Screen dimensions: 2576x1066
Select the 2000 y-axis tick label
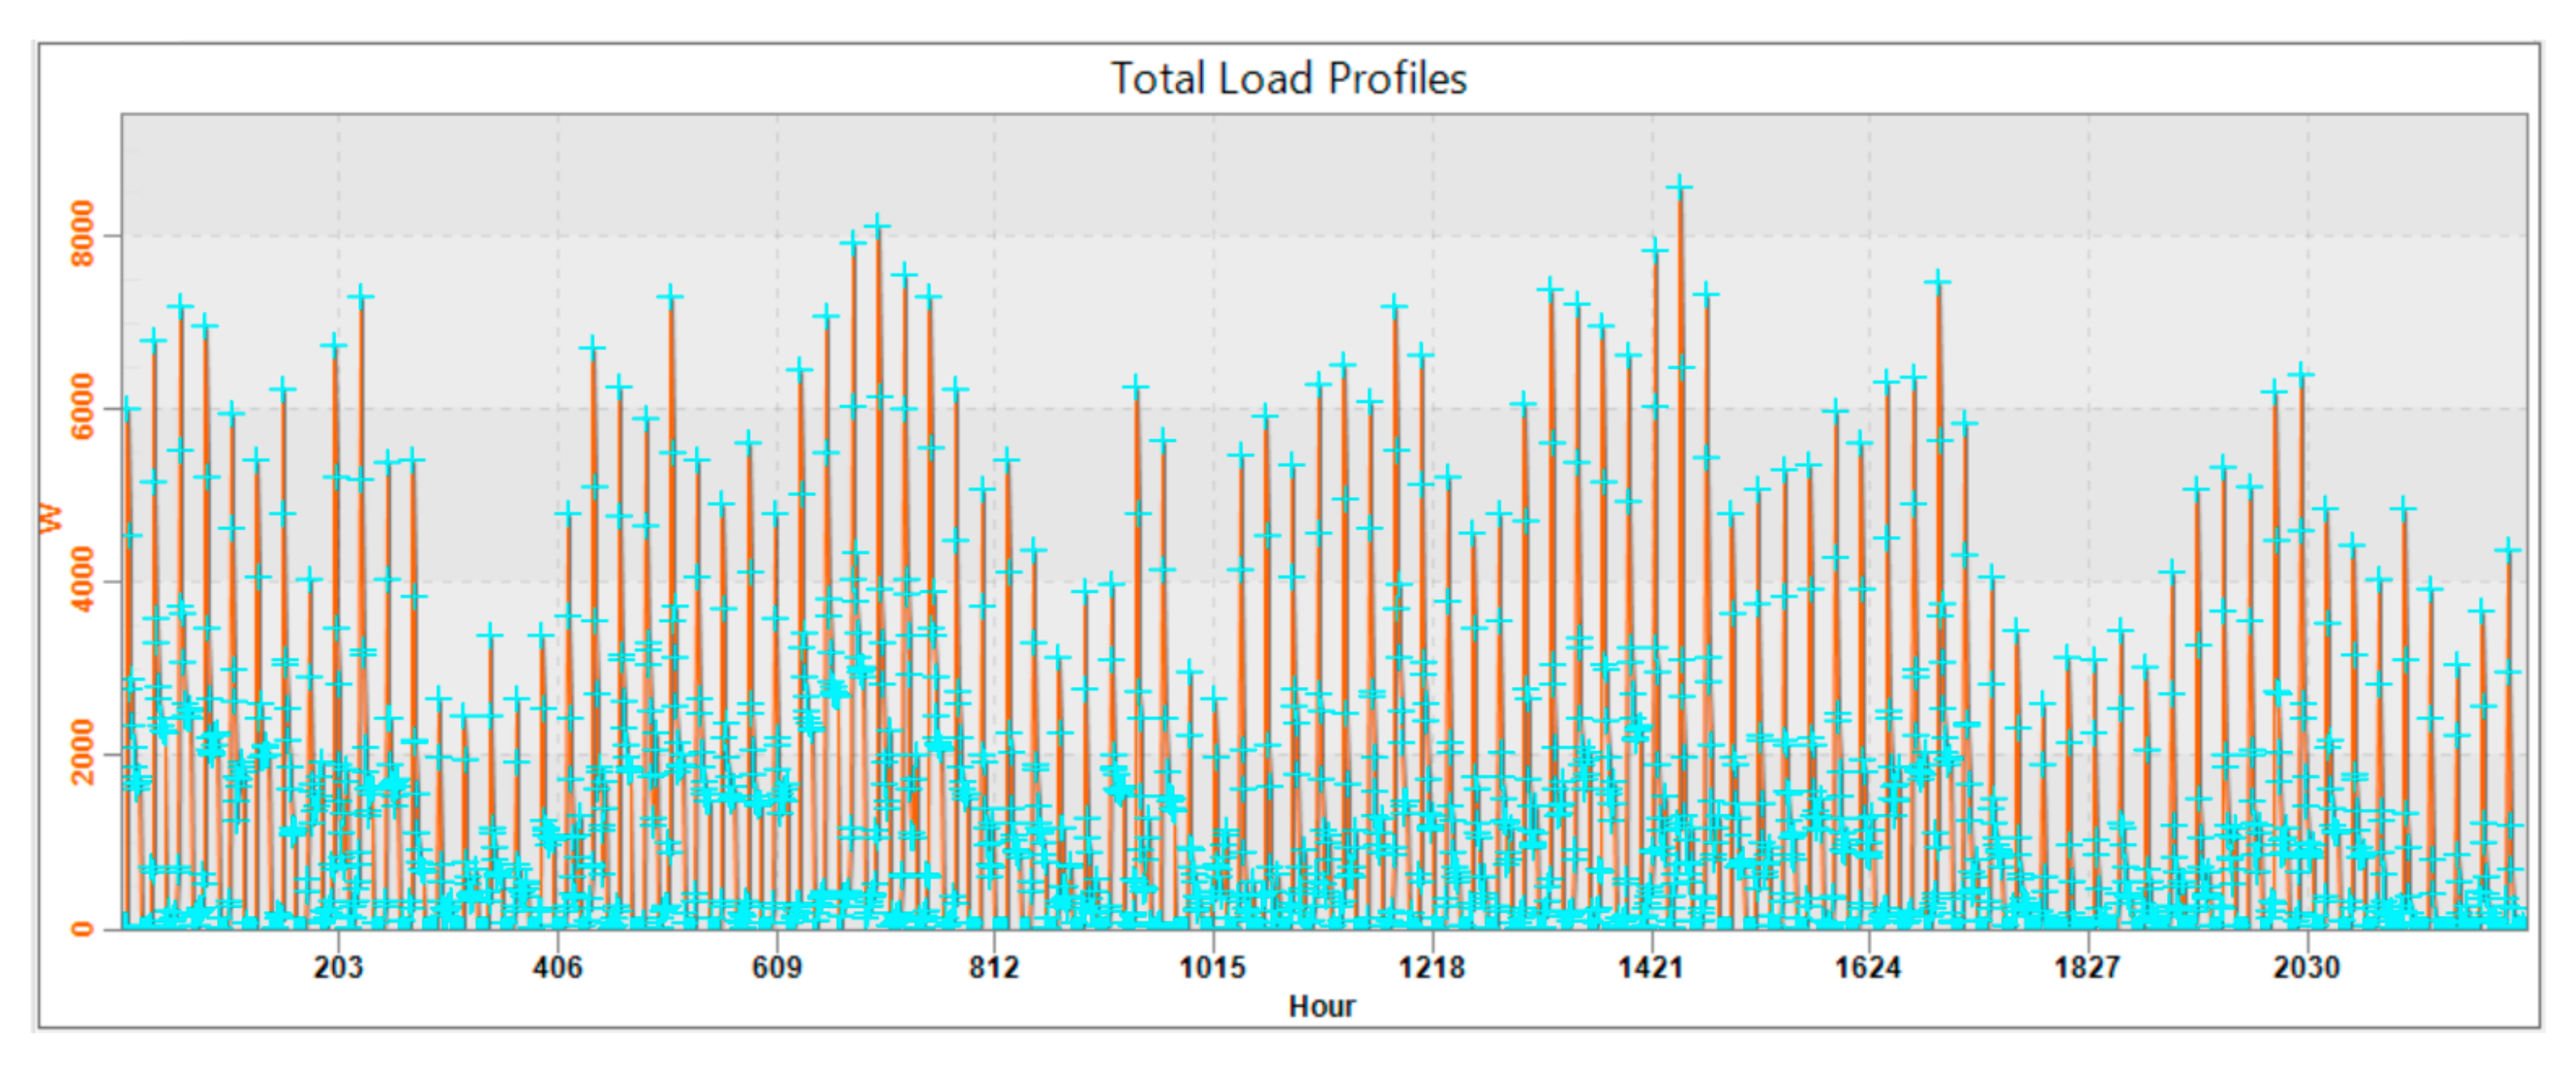83,753
